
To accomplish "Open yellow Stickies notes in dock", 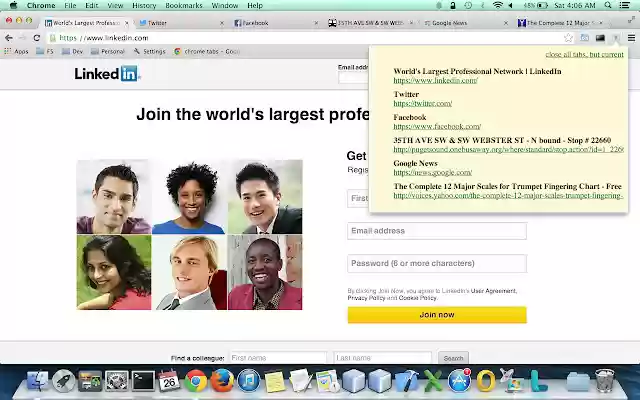I will (x=275, y=381).
